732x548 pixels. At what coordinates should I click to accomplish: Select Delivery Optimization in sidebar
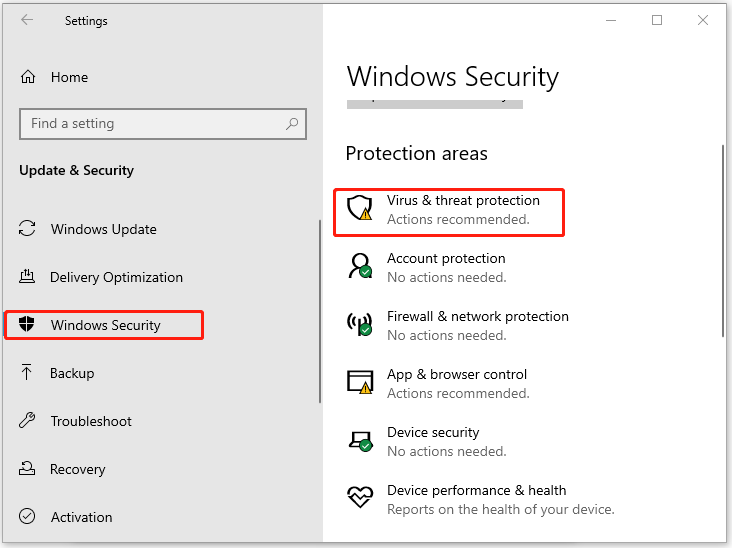[x=116, y=277]
